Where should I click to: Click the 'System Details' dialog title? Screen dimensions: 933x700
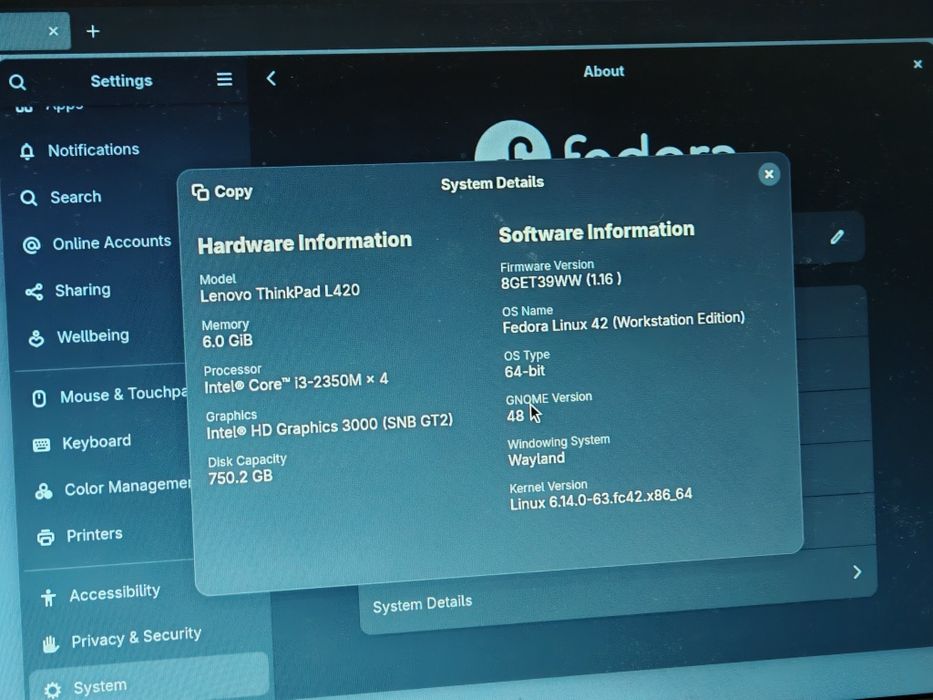(x=492, y=183)
